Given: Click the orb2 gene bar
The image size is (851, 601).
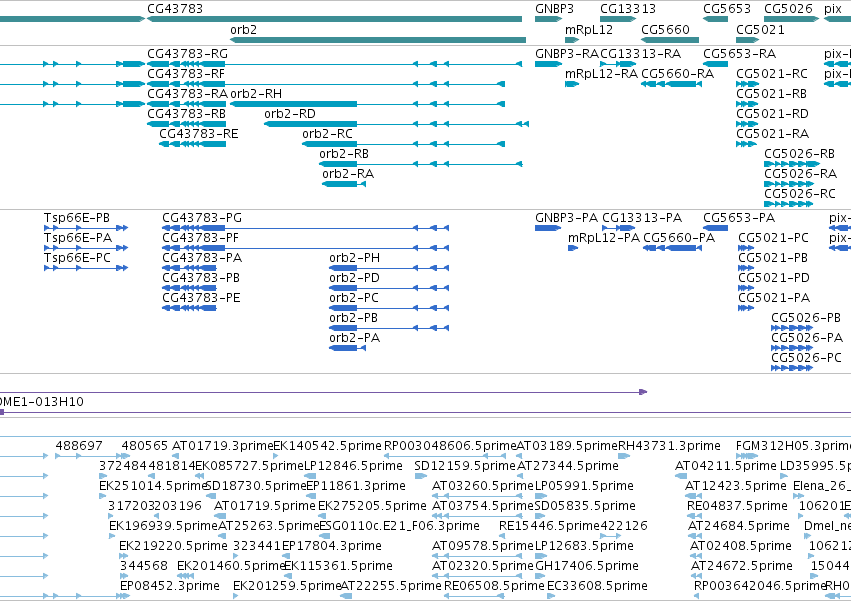Looking at the screenshot, I should (378, 40).
